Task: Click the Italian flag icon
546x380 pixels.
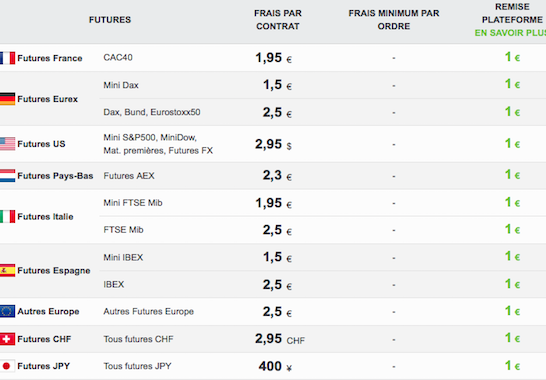Action: tap(7, 217)
